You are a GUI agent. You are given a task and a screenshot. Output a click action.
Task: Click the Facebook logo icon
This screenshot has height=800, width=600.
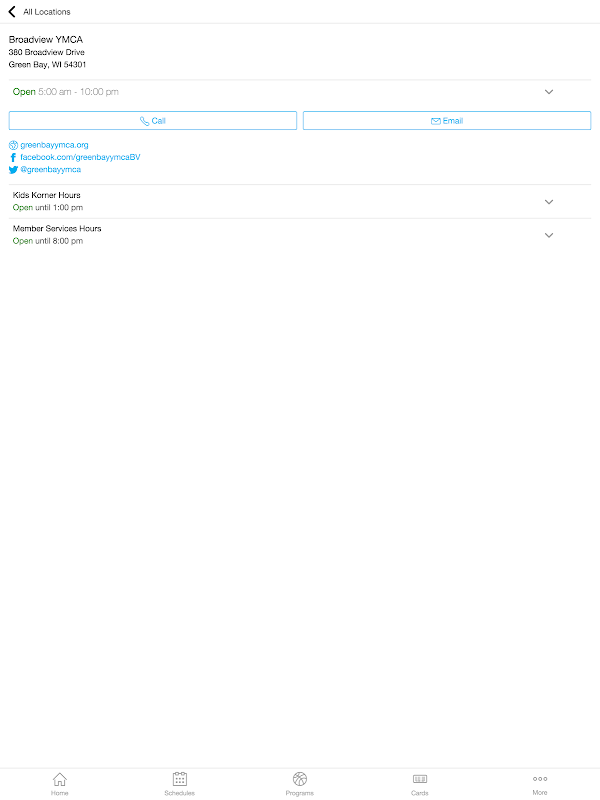click(x=13, y=158)
